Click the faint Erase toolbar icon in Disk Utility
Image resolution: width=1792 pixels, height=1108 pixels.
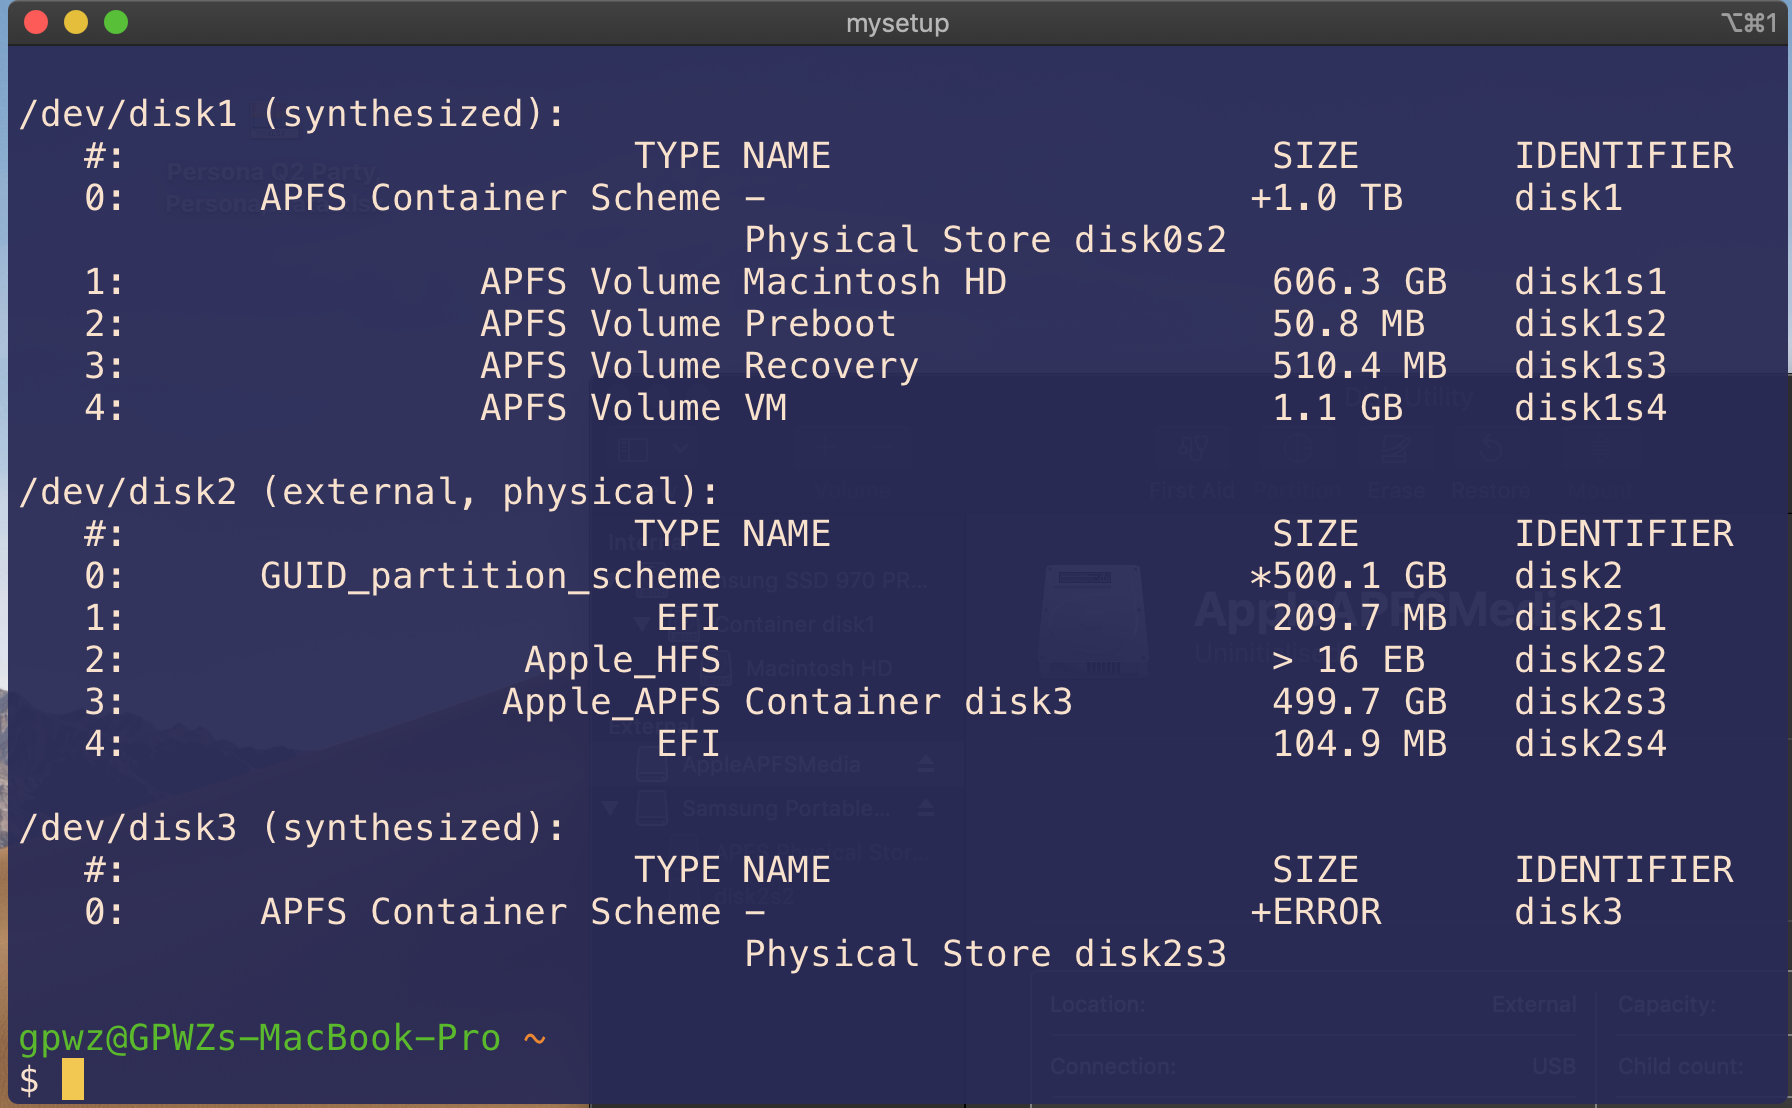(1396, 448)
